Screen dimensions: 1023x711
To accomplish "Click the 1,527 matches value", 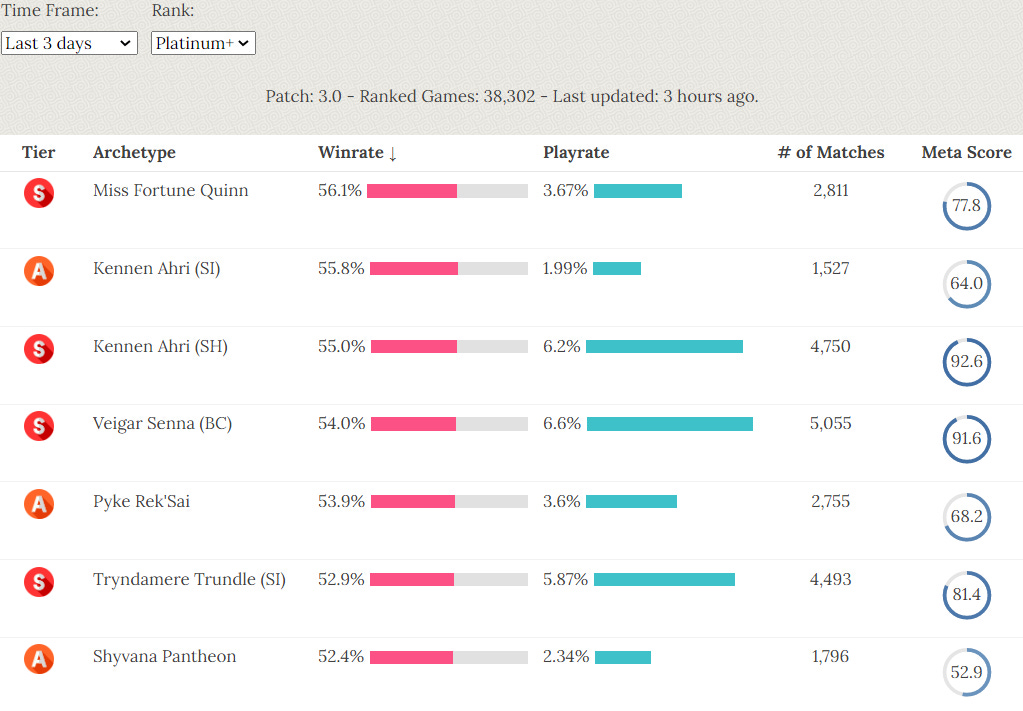I will (831, 268).
